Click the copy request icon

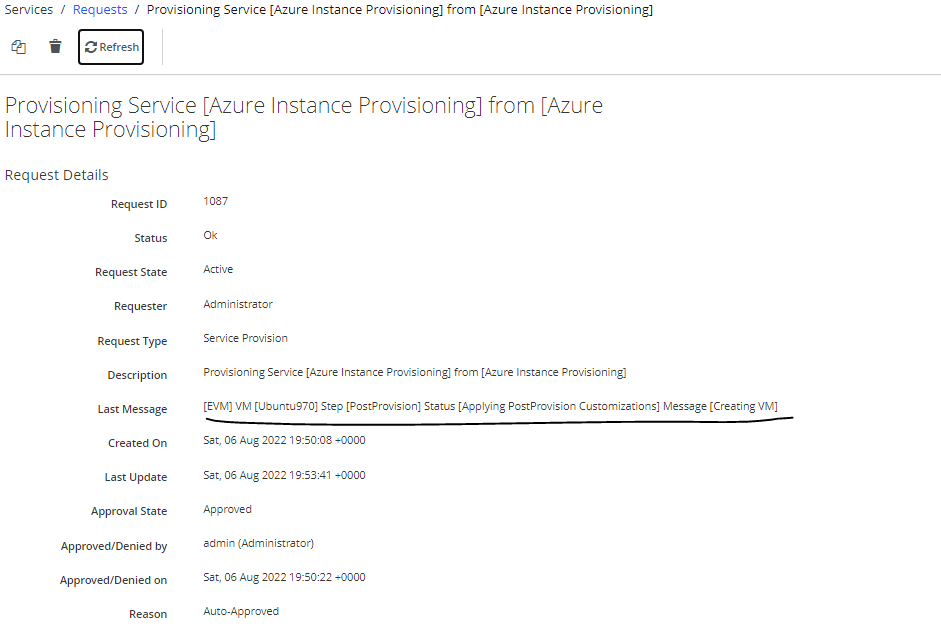(19, 47)
